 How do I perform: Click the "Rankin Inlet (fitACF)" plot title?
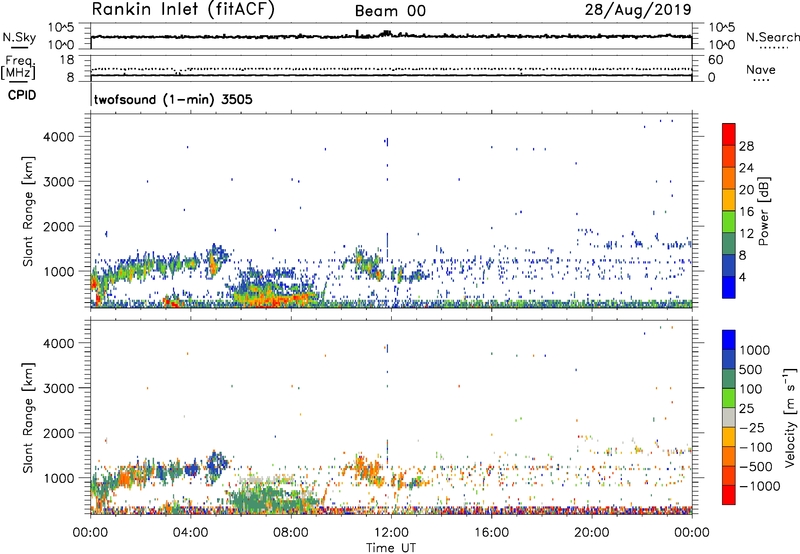coord(183,10)
